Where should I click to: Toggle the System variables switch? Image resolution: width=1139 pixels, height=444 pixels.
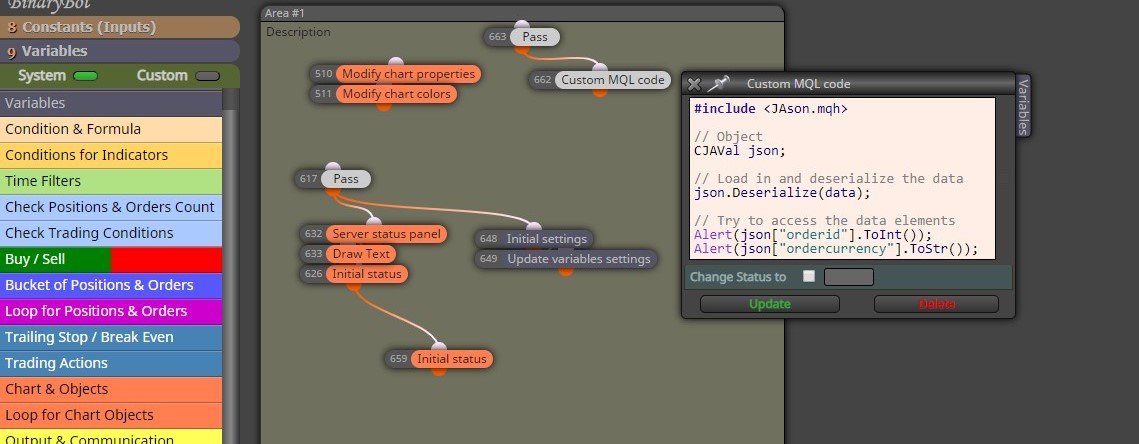[x=86, y=76]
